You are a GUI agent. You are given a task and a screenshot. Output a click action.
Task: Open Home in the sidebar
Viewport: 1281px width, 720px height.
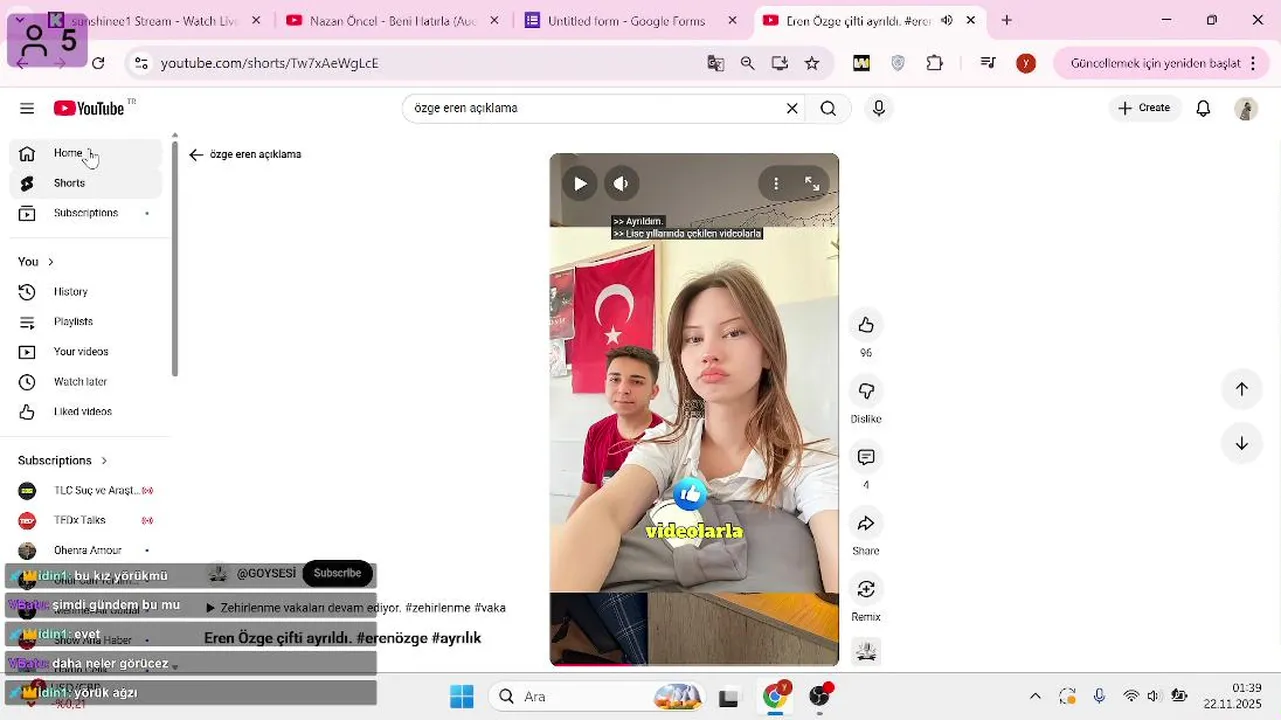tap(86, 153)
